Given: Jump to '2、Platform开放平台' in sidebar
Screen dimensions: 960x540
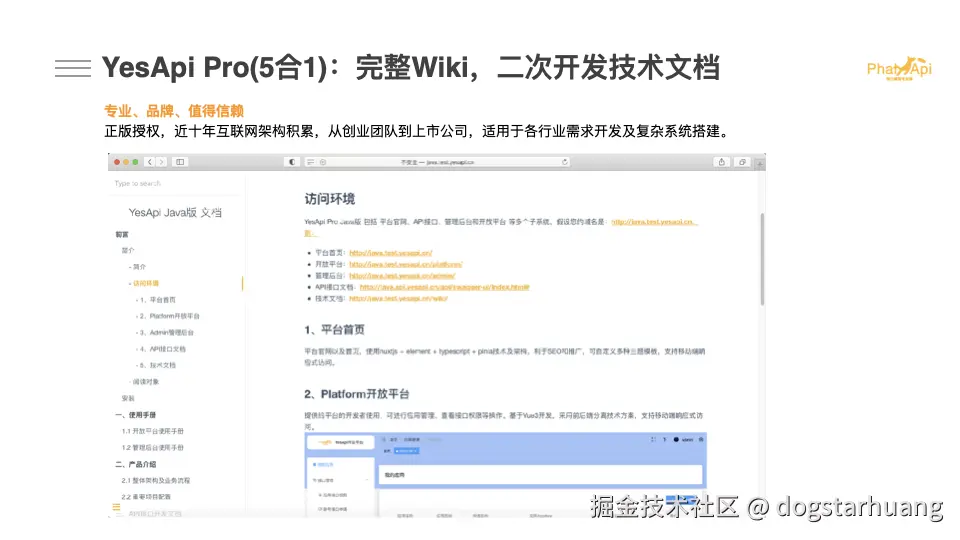Looking at the screenshot, I should [x=168, y=316].
